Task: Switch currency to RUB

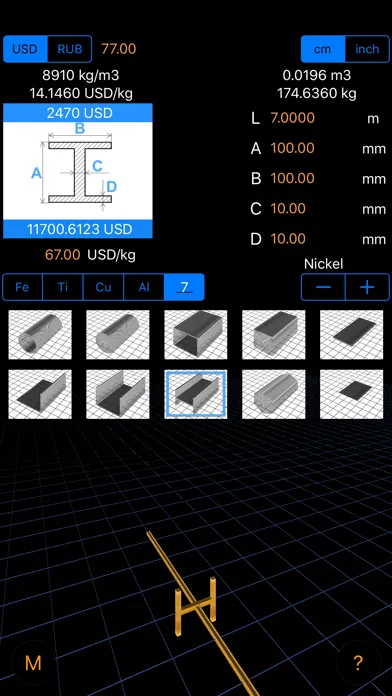Action: coord(70,49)
